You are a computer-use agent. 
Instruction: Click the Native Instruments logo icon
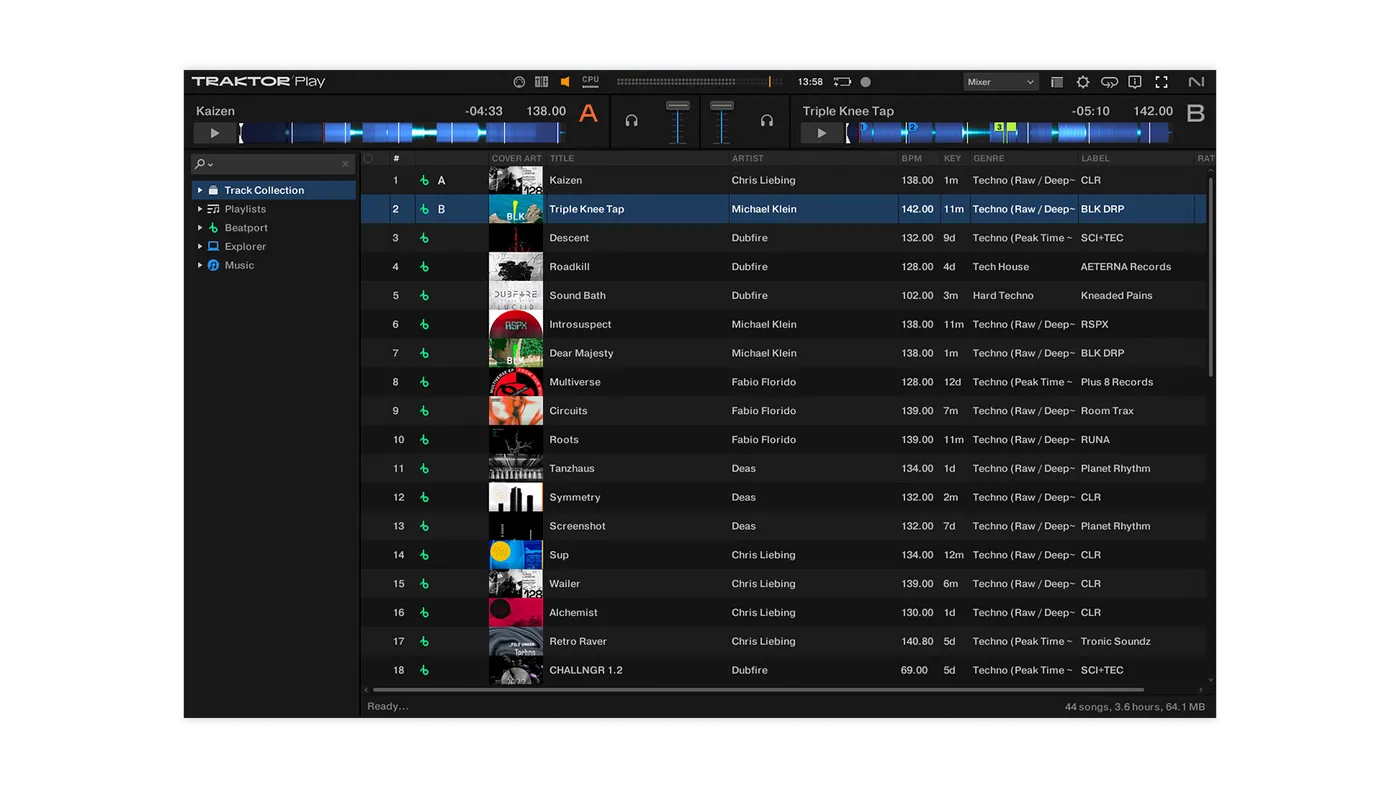tap(1196, 82)
